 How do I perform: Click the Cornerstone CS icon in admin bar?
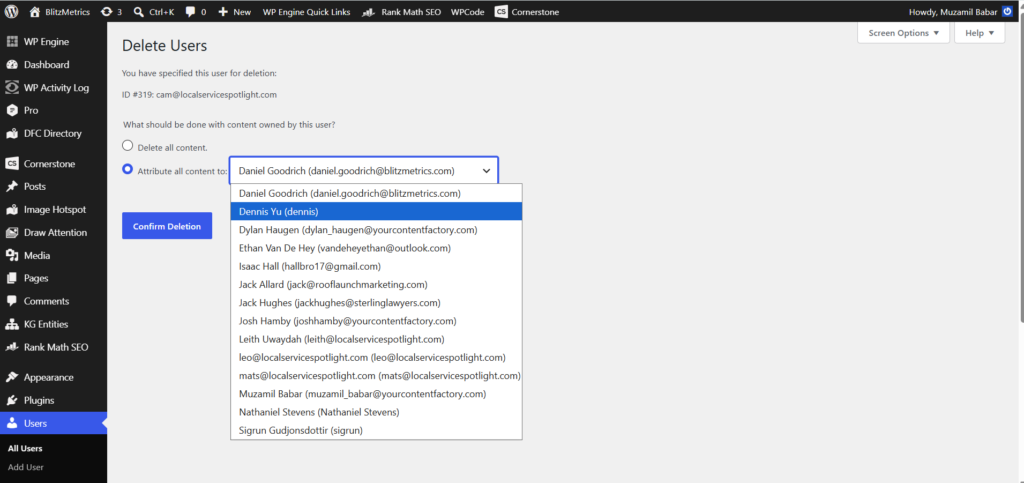(x=501, y=12)
